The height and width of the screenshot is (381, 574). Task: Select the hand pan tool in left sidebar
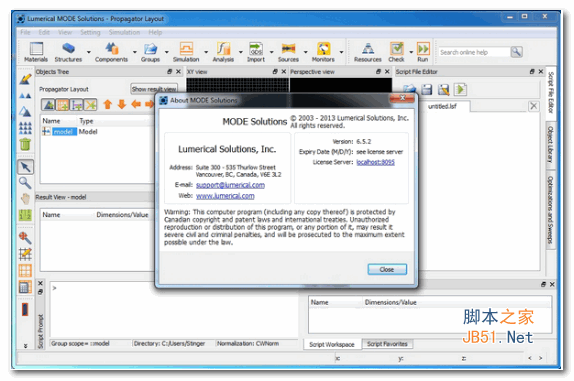[25, 199]
